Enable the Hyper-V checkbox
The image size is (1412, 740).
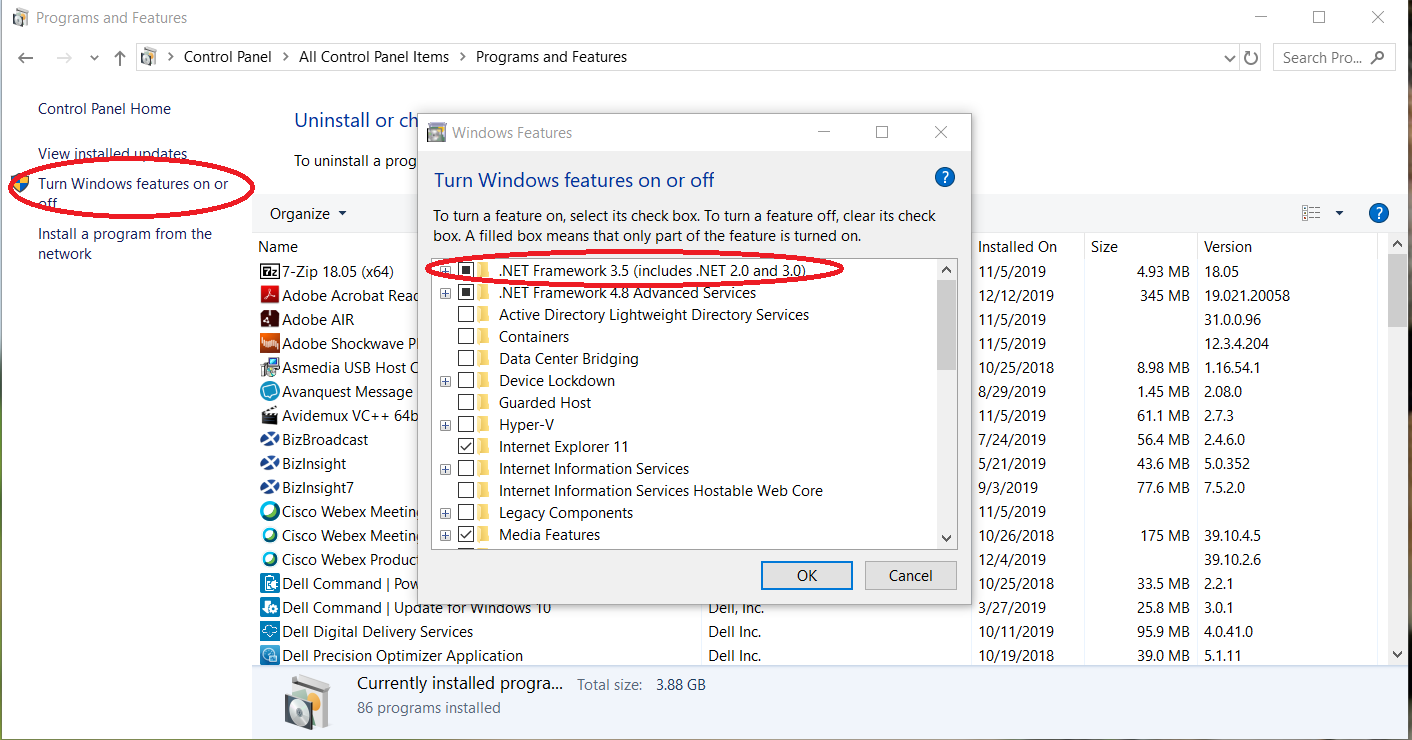click(466, 425)
